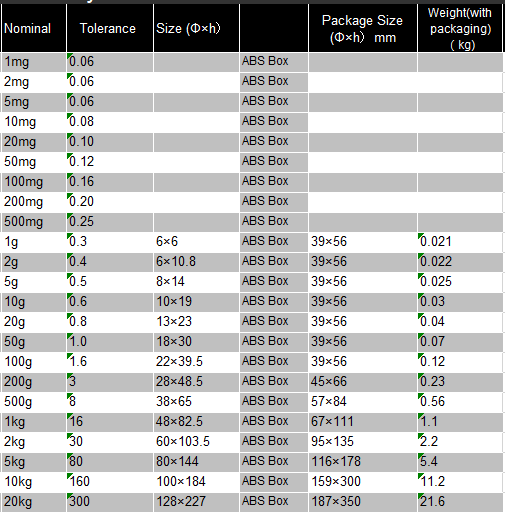This screenshot has width=505, height=512.
Task: Click the 160 tolerance cell for 10kg
Action: (x=110, y=482)
